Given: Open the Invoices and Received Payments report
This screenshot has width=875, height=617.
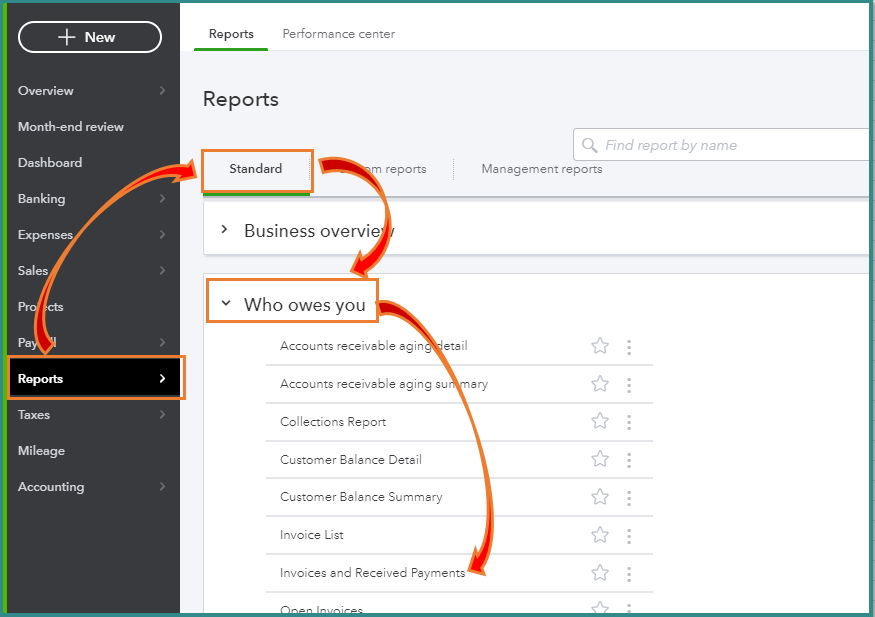Looking at the screenshot, I should (372, 573).
